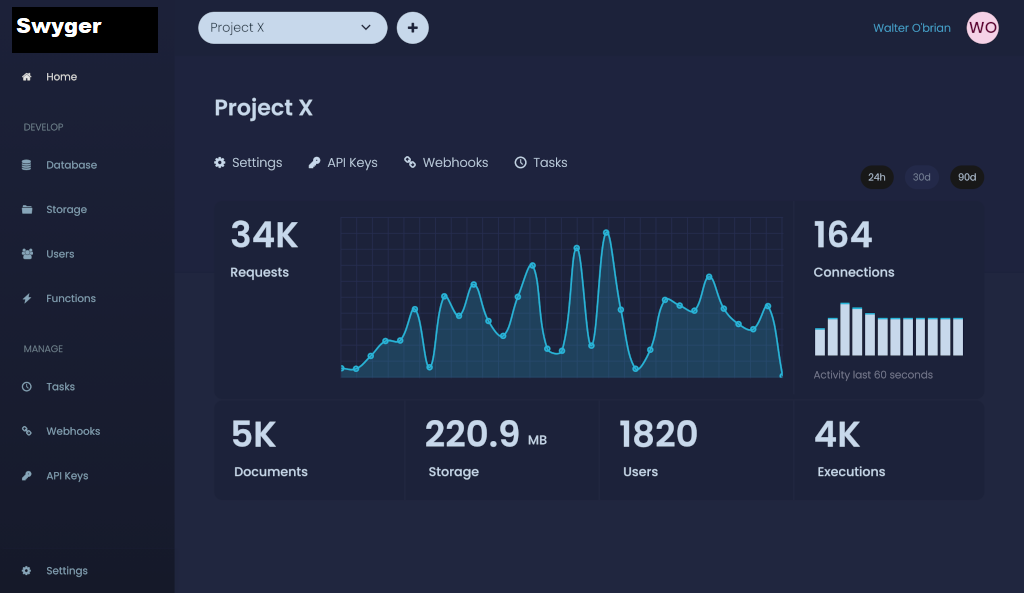Image resolution: width=1024 pixels, height=593 pixels.
Task: Set chart range to 90d
Action: click(966, 177)
